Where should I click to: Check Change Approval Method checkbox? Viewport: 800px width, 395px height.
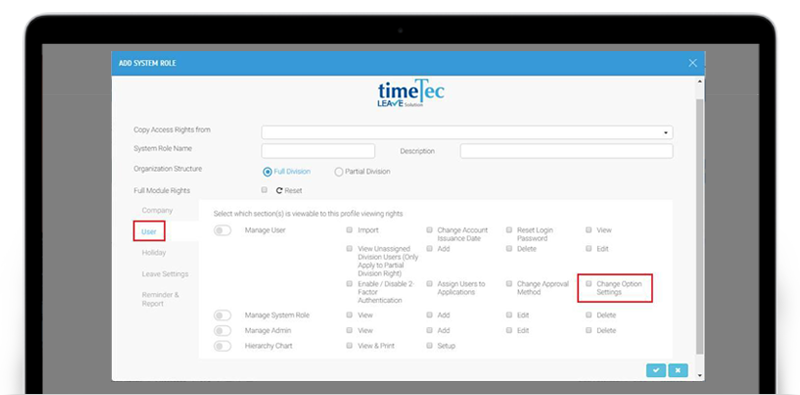509,284
